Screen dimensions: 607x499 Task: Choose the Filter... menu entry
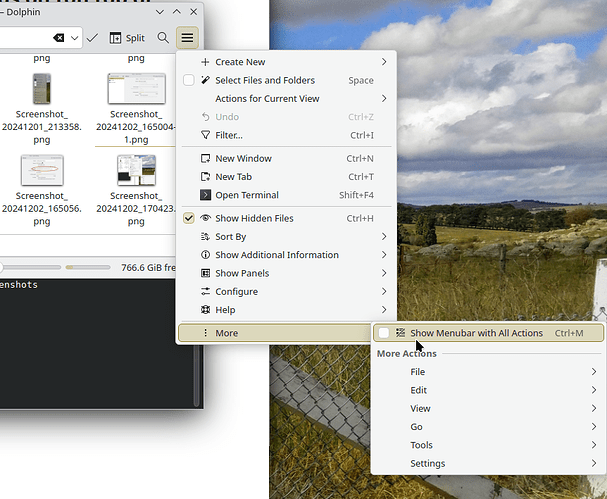(286, 135)
